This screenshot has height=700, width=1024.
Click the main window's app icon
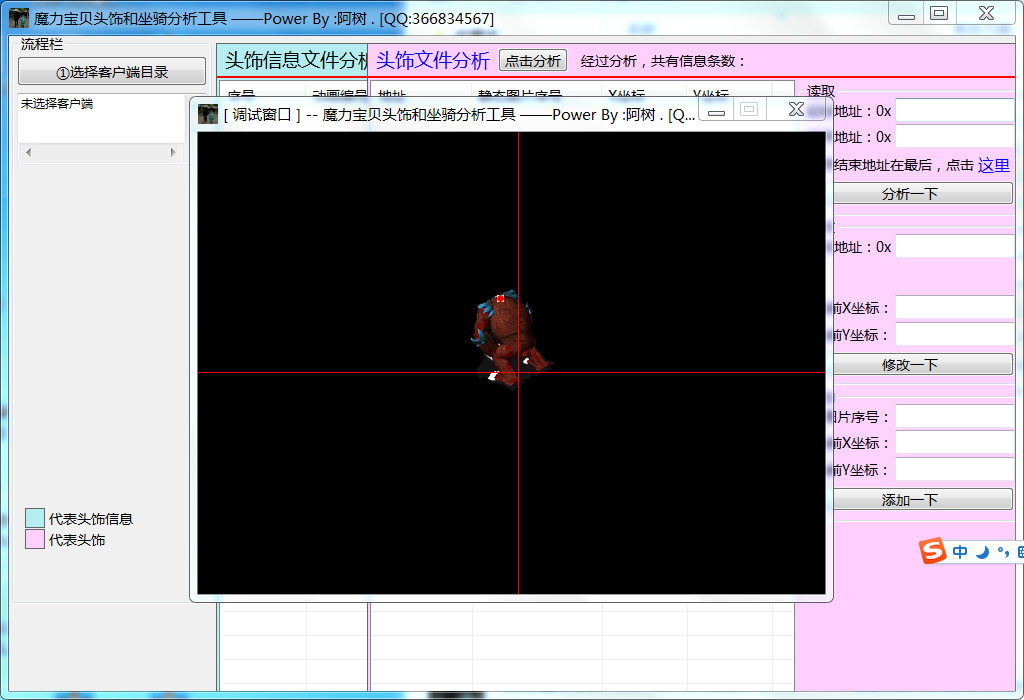click(18, 18)
